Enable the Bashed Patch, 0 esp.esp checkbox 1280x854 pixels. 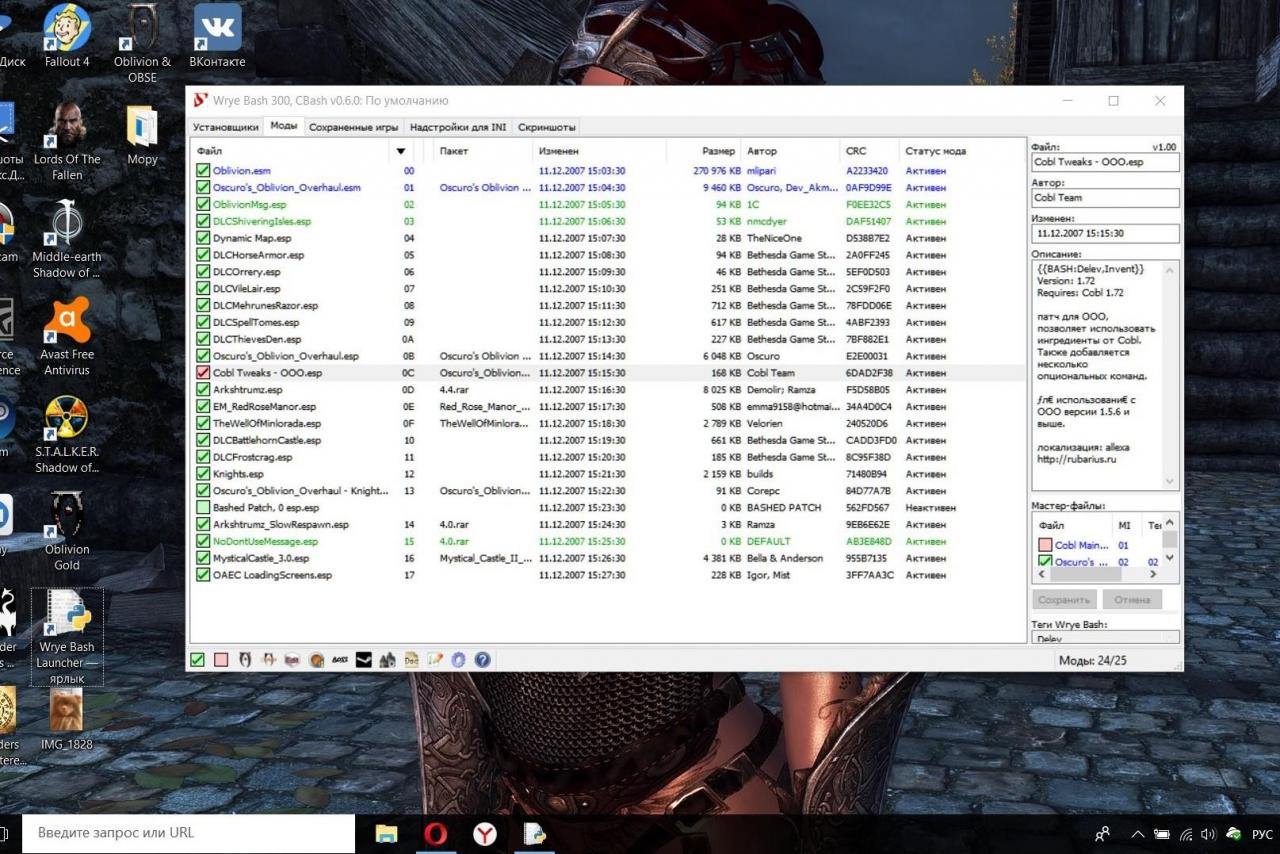click(203, 508)
